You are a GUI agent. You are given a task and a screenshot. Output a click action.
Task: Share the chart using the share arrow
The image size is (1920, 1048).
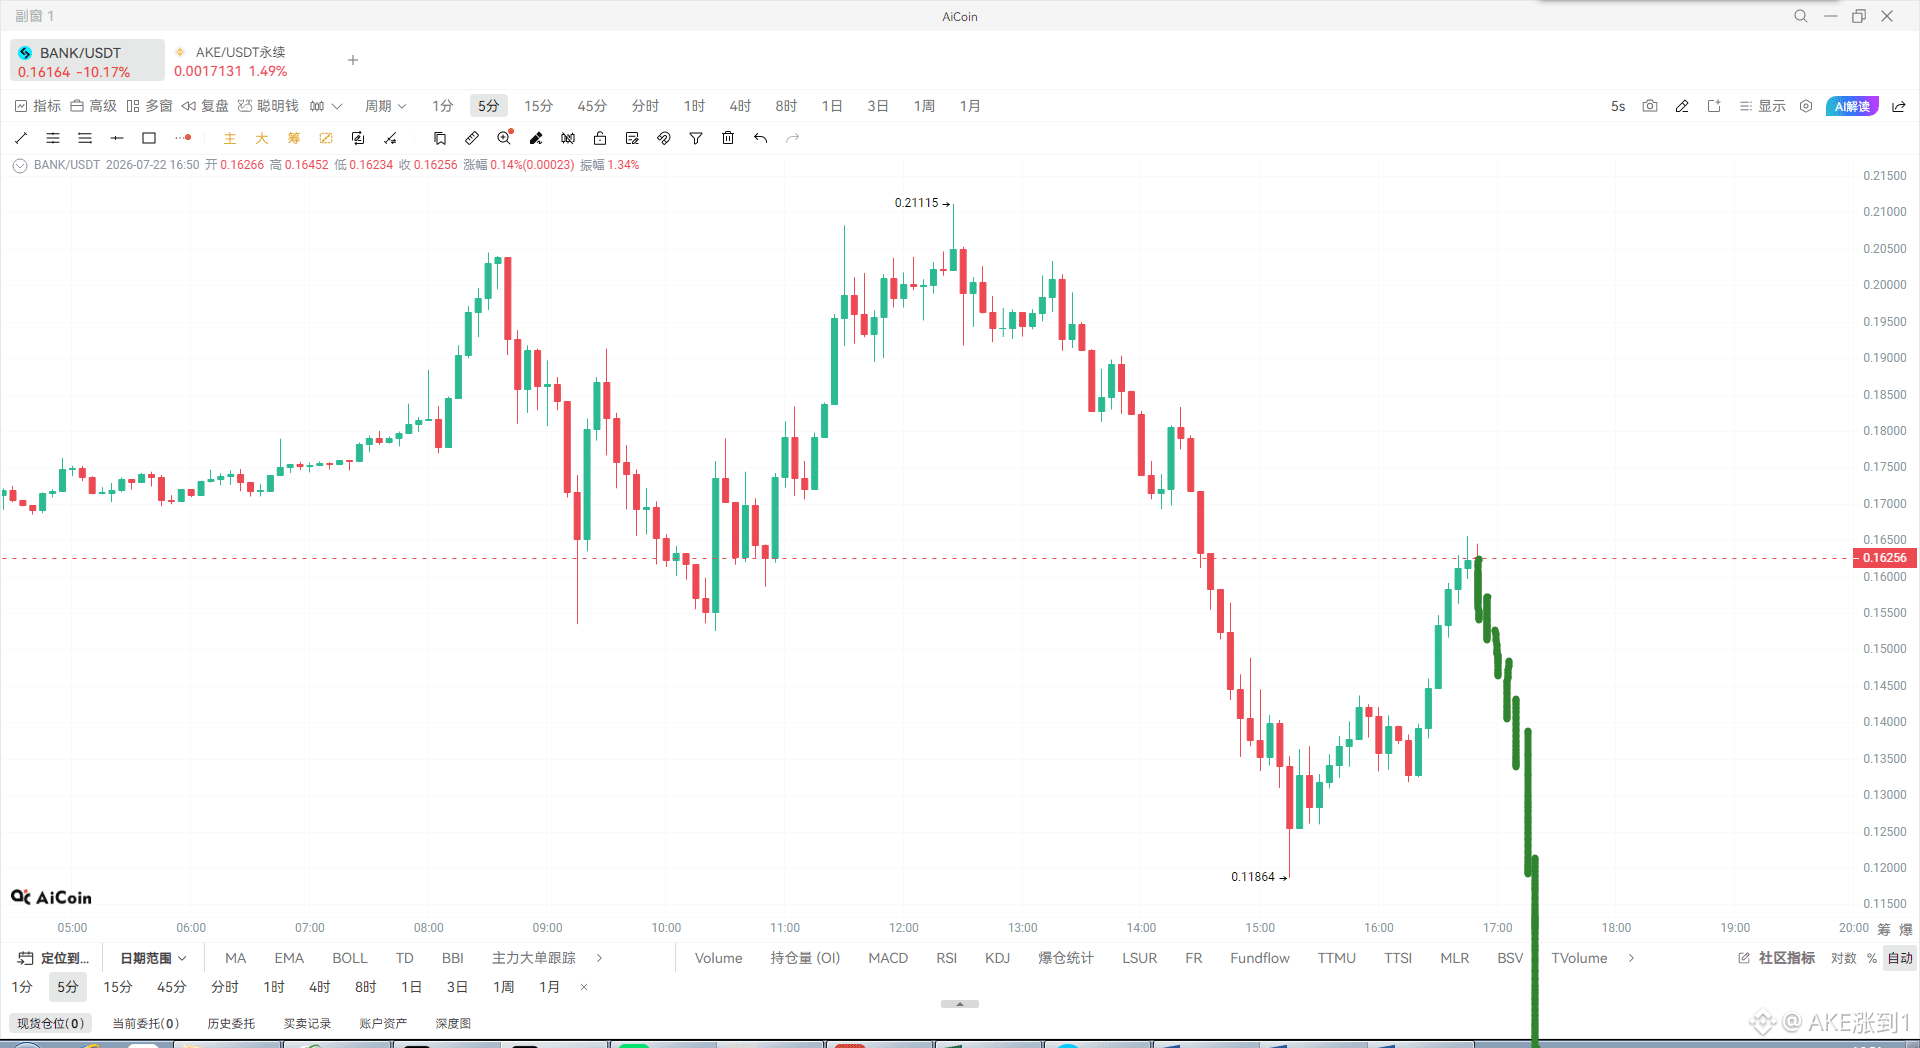click(1899, 106)
